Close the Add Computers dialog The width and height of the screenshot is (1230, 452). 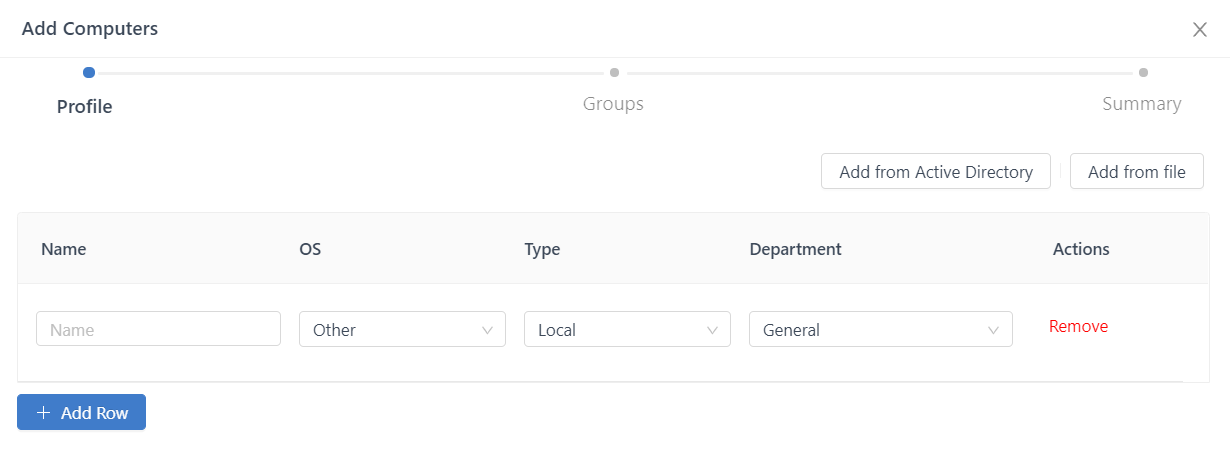click(1200, 30)
